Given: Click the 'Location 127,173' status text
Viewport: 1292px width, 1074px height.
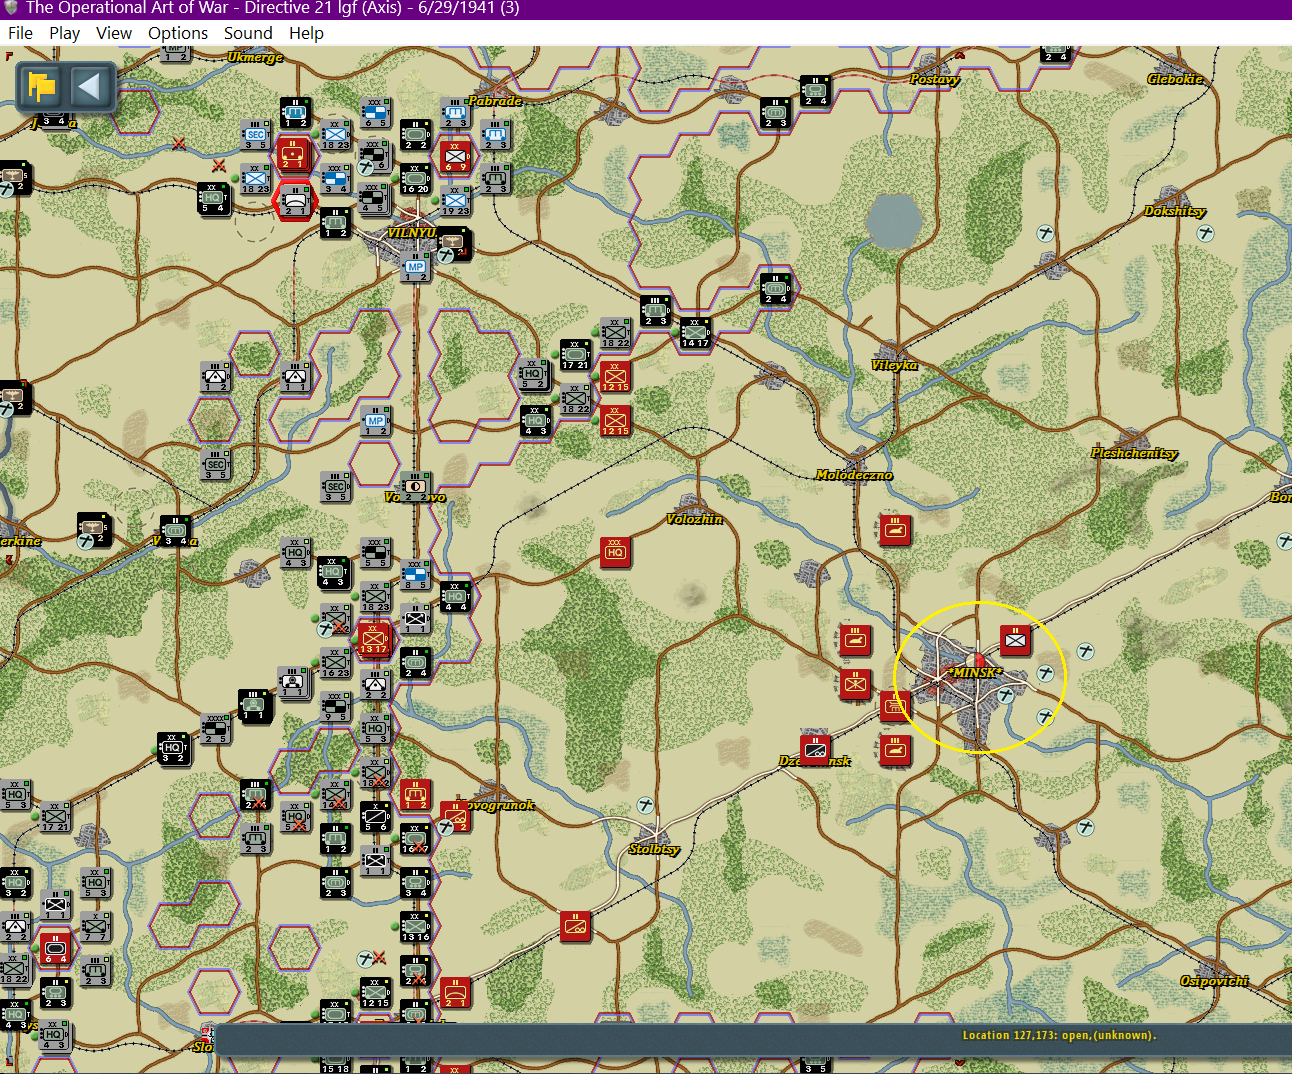Looking at the screenshot, I should 1059,1035.
